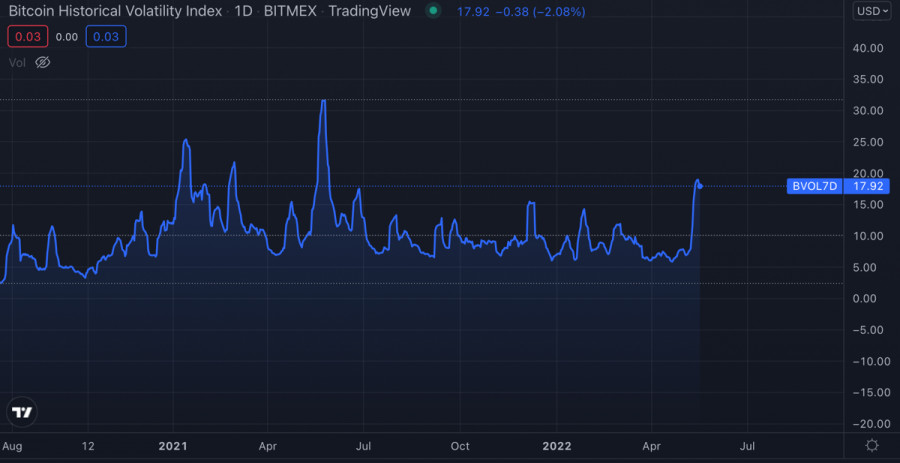
Task: Click the 0.00 spread value
Action: (x=67, y=37)
